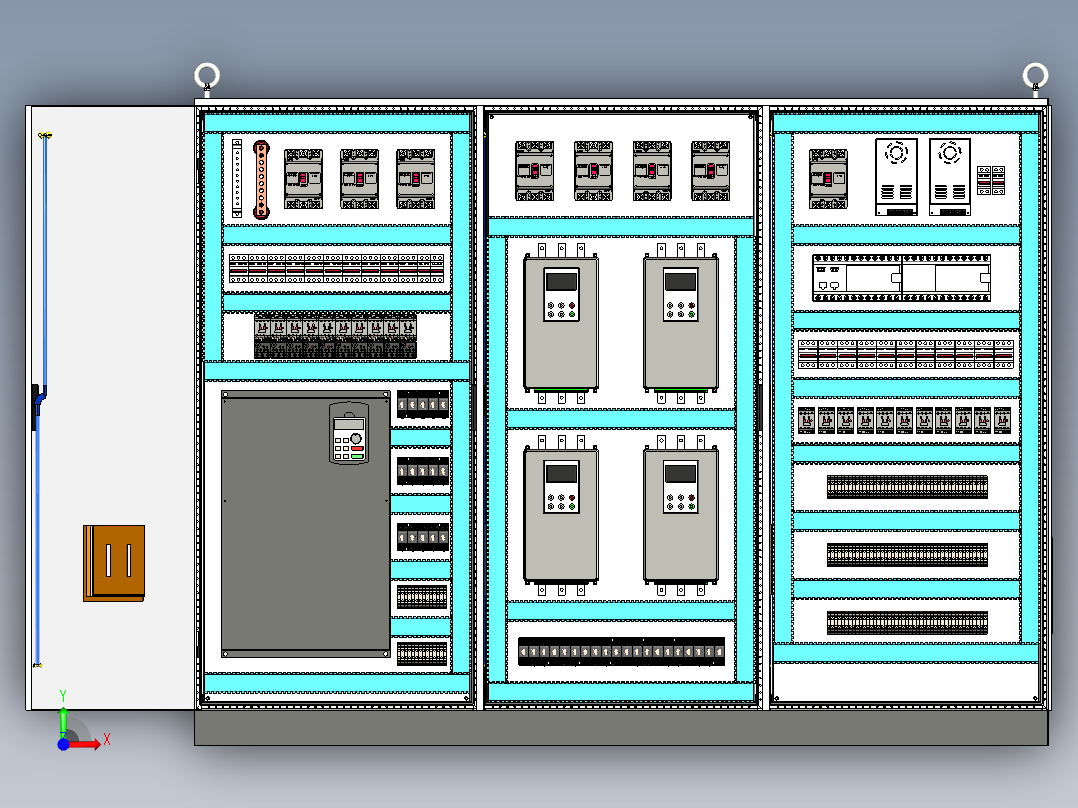Select the grey cabinet base plinth
This screenshot has width=1078, height=808.
pos(622,728)
